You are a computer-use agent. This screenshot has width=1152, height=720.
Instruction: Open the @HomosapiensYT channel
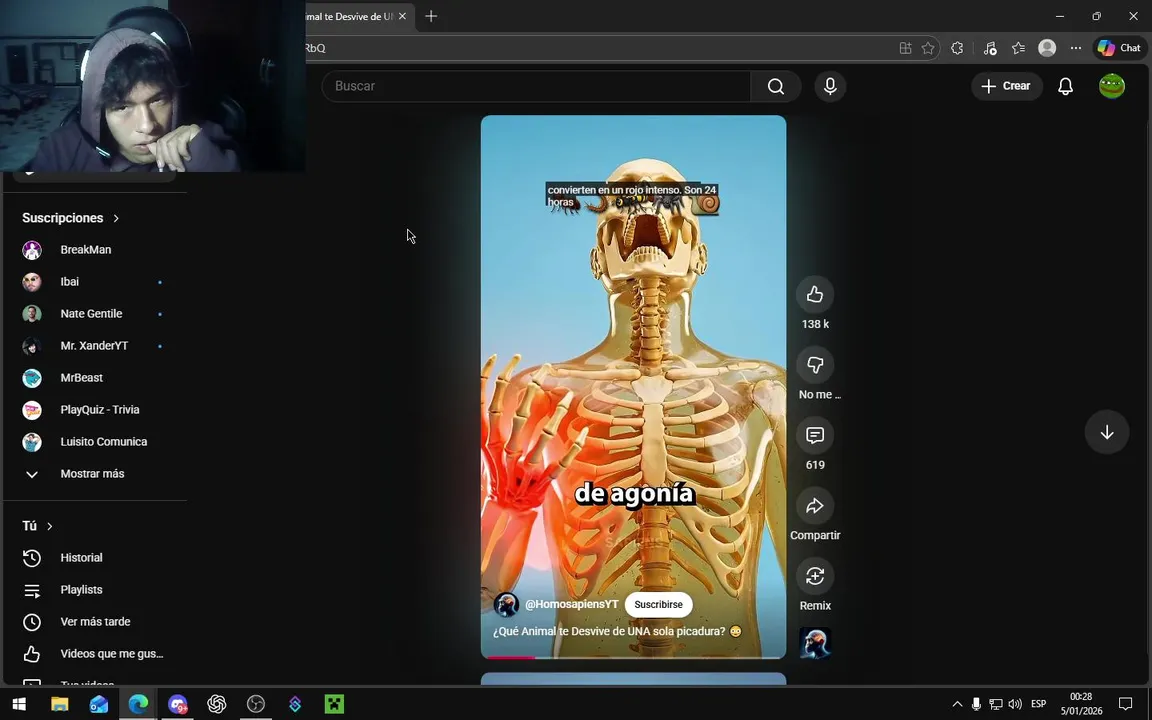572,604
